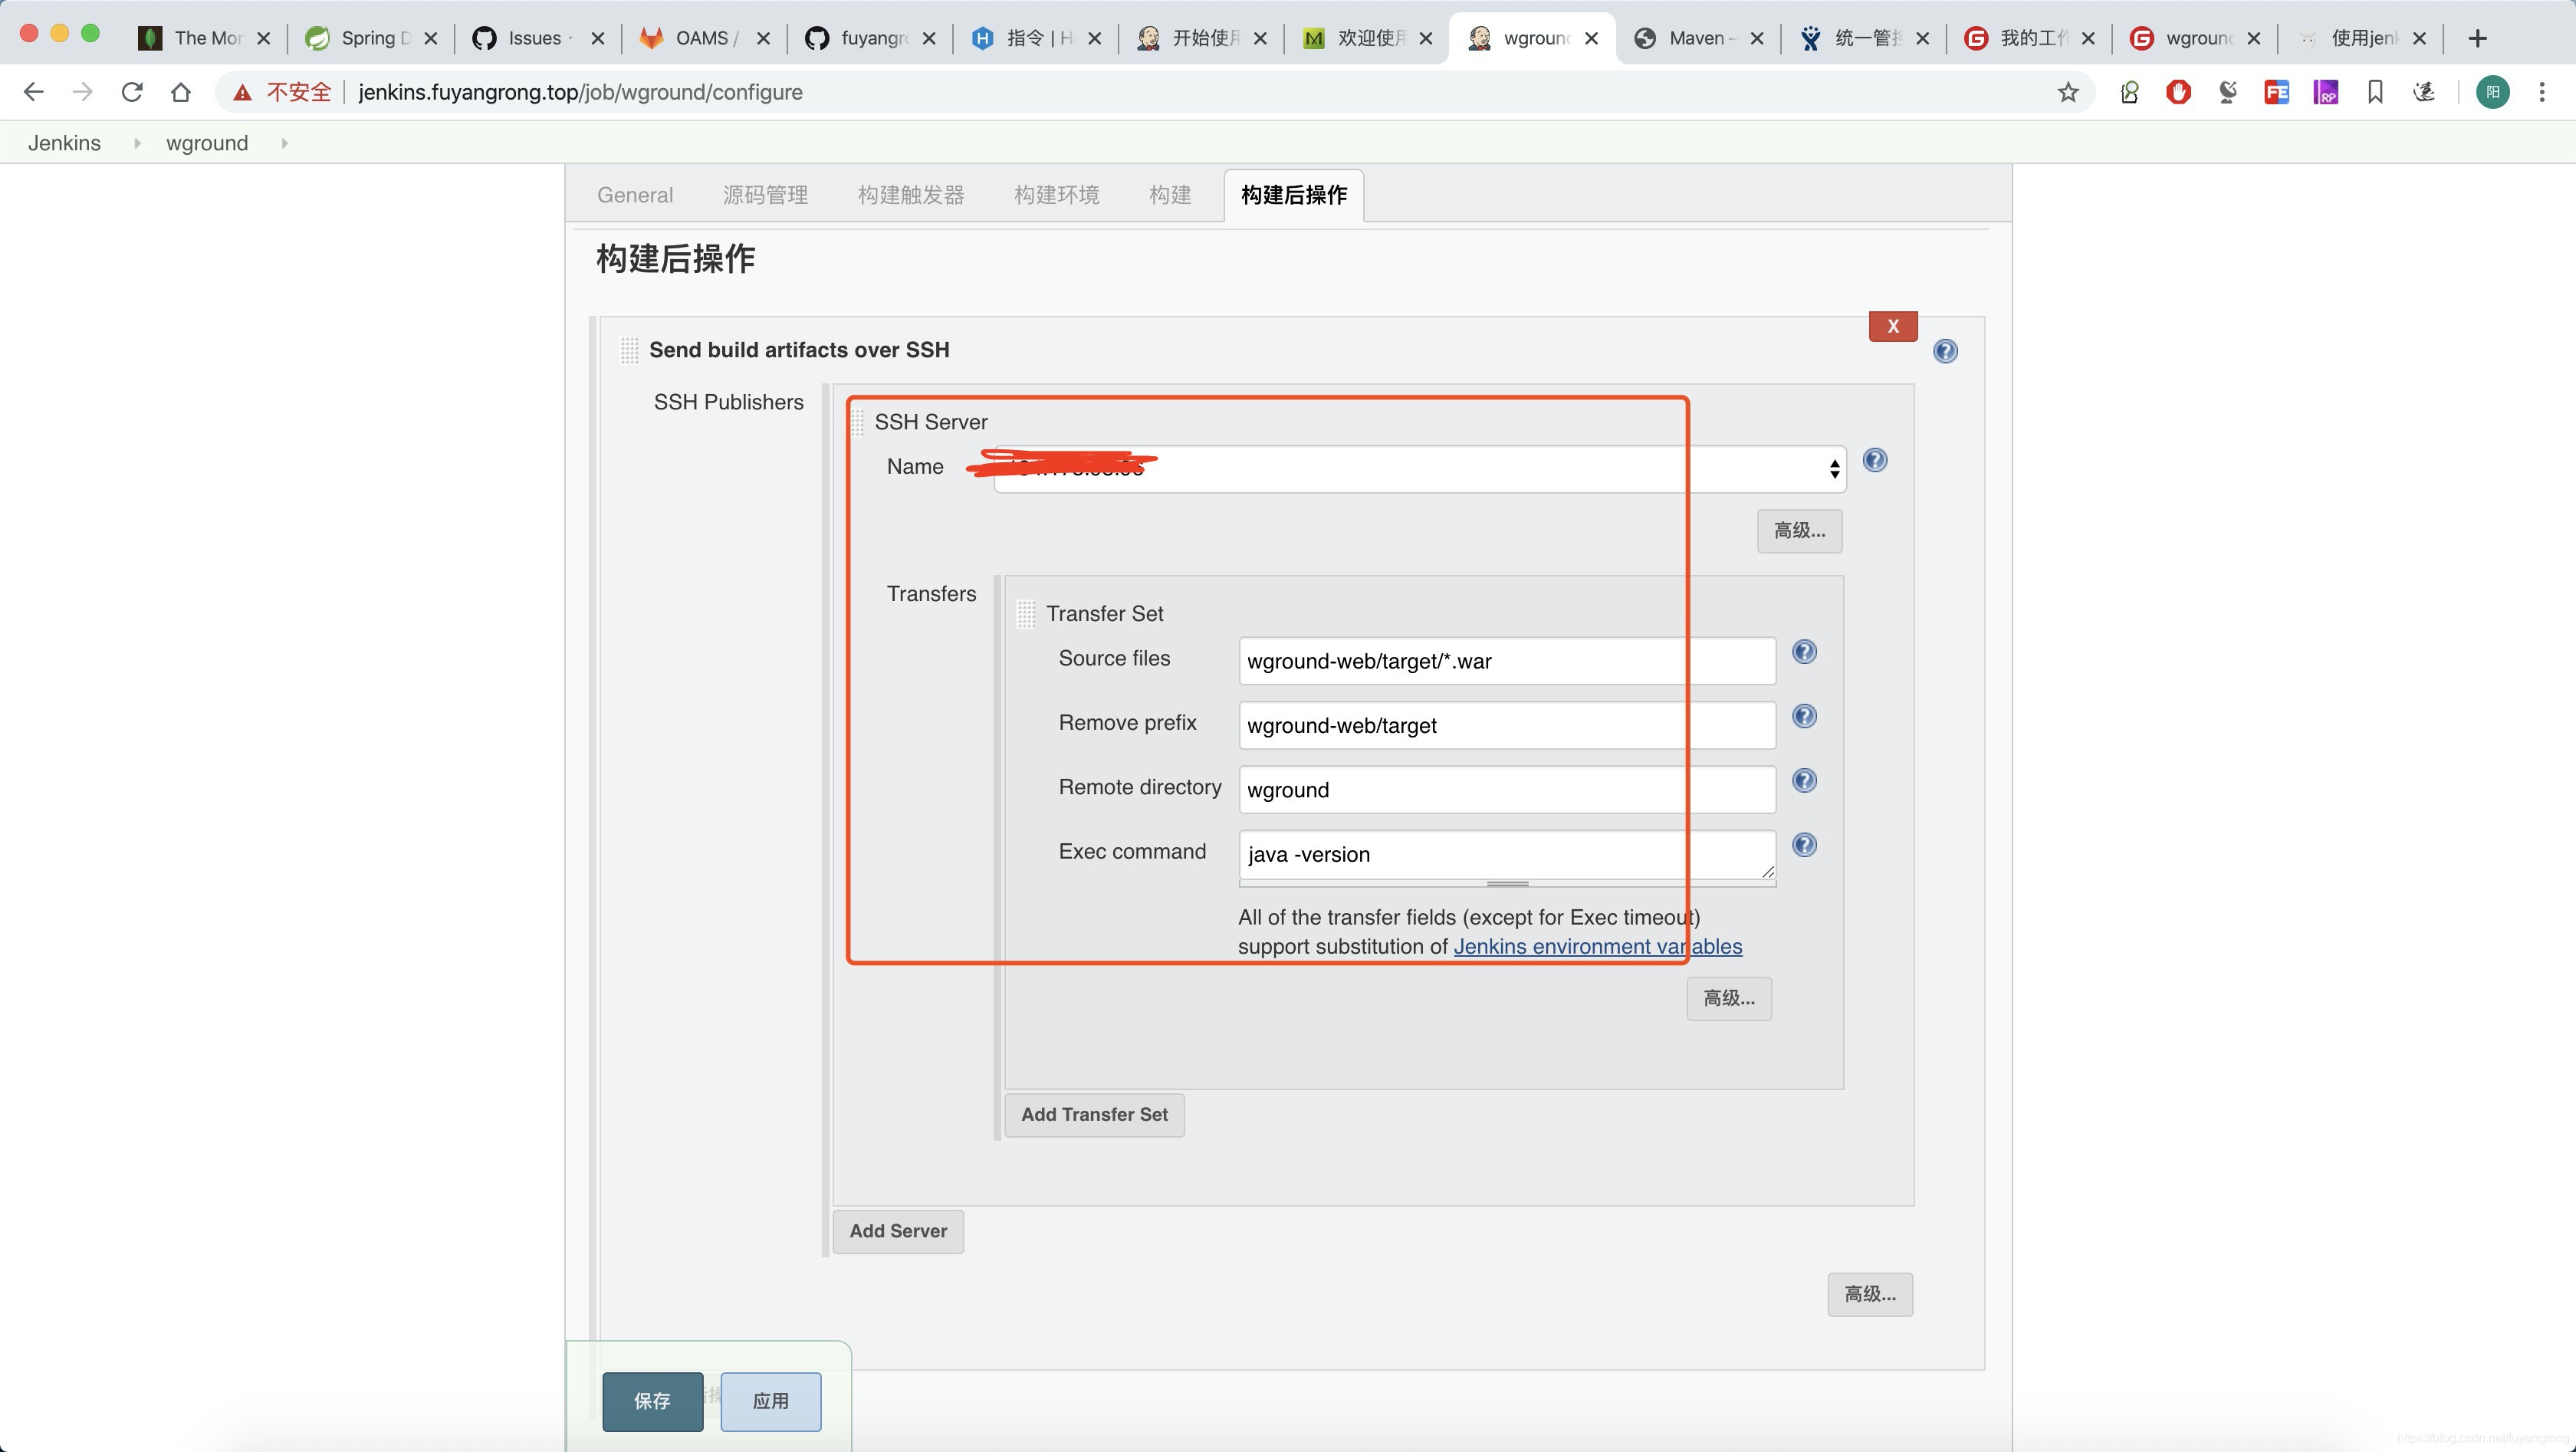The height and width of the screenshot is (1452, 2576).
Task: Show help for Source files field
Action: pyautogui.click(x=1804, y=652)
